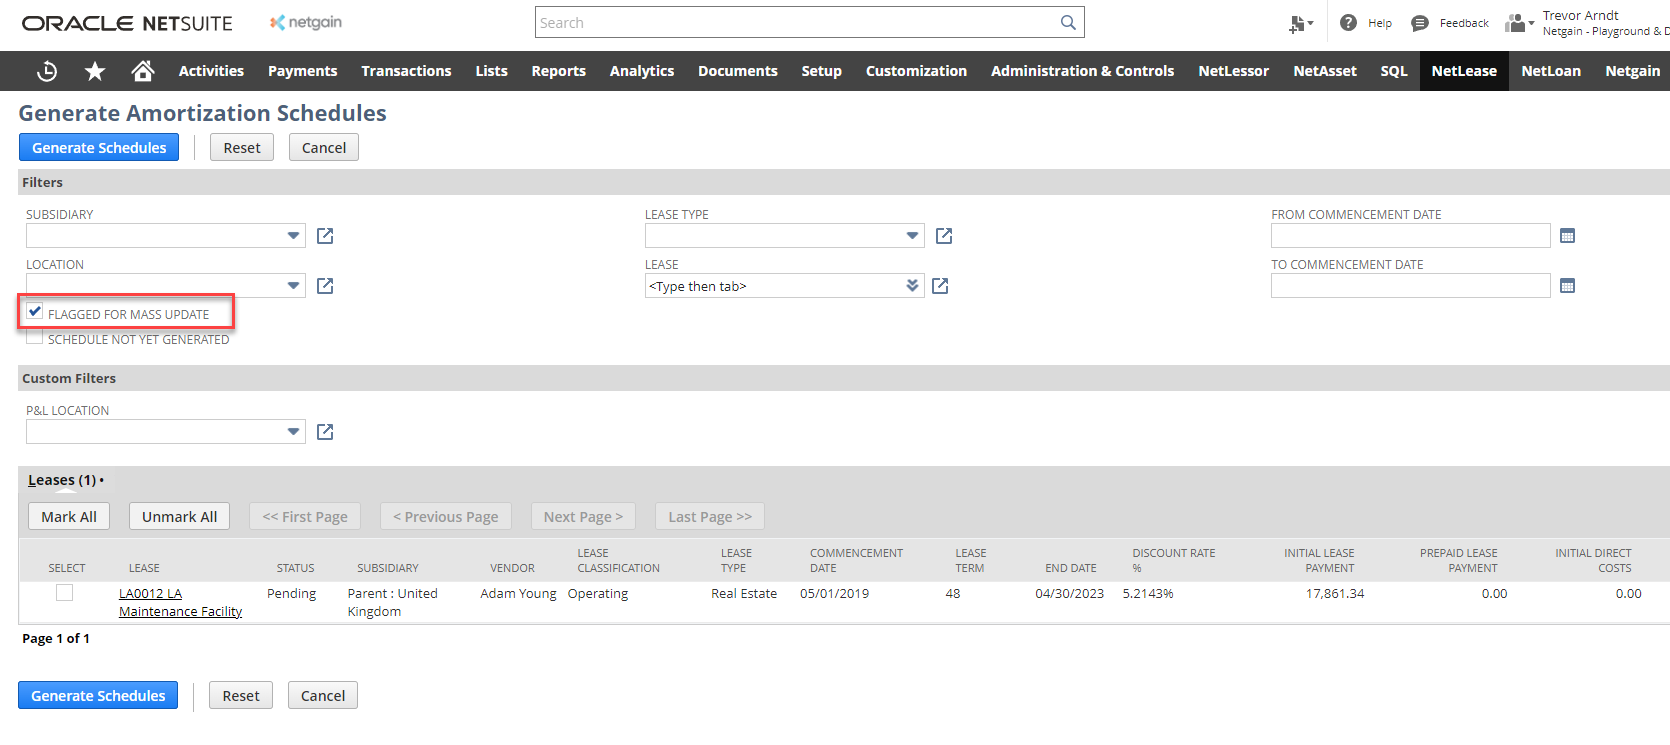Expand the Lease Type dropdown

[x=912, y=236]
